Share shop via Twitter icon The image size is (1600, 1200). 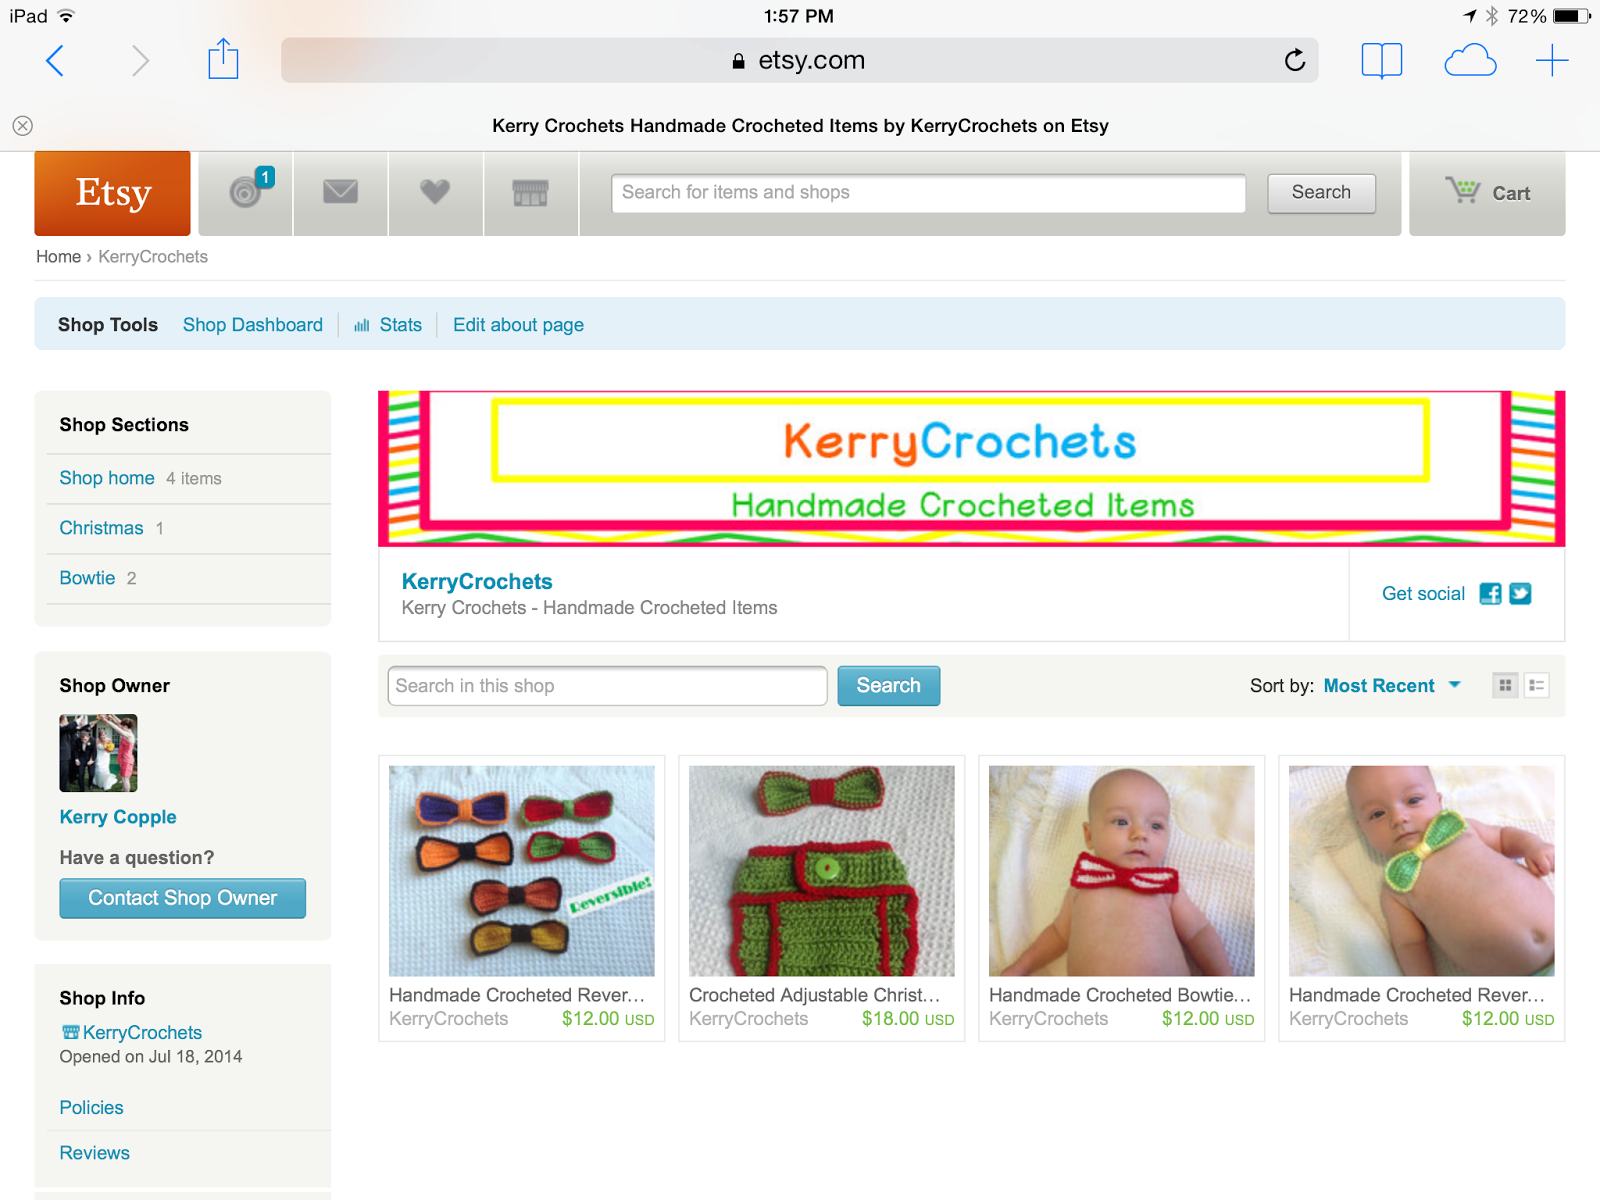[1520, 594]
